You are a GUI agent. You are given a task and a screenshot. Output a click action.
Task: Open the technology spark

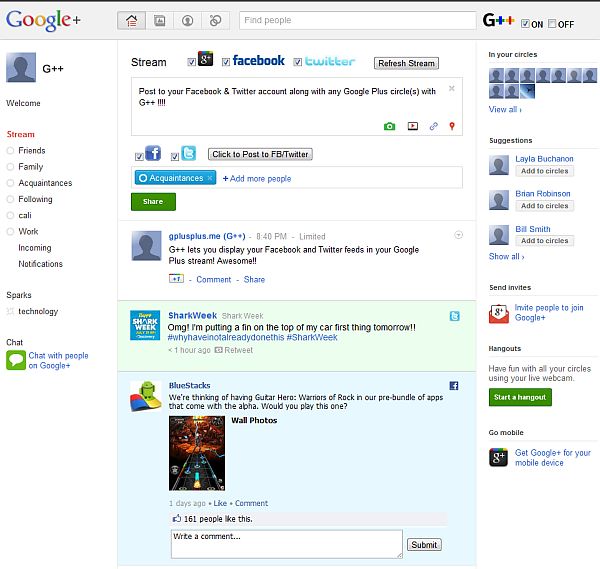[38, 311]
